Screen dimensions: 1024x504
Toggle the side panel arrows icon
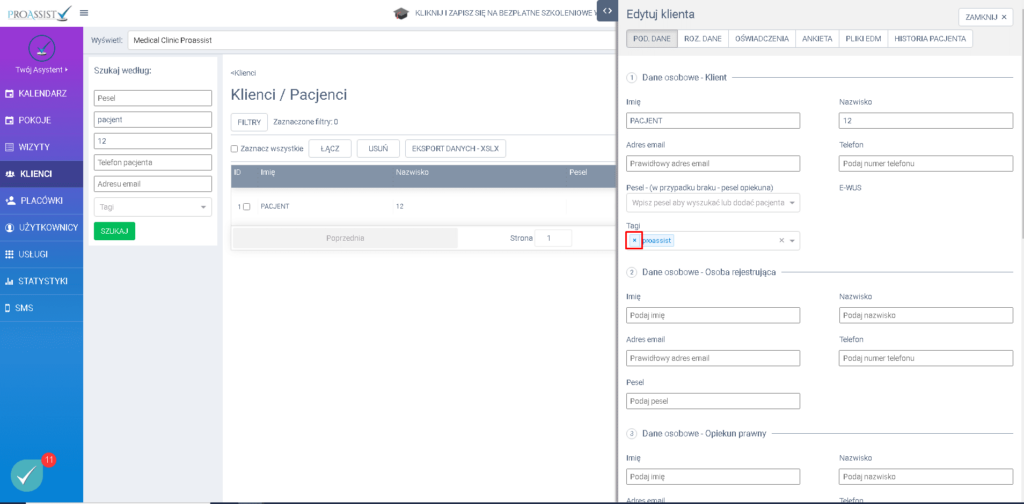click(x=607, y=12)
